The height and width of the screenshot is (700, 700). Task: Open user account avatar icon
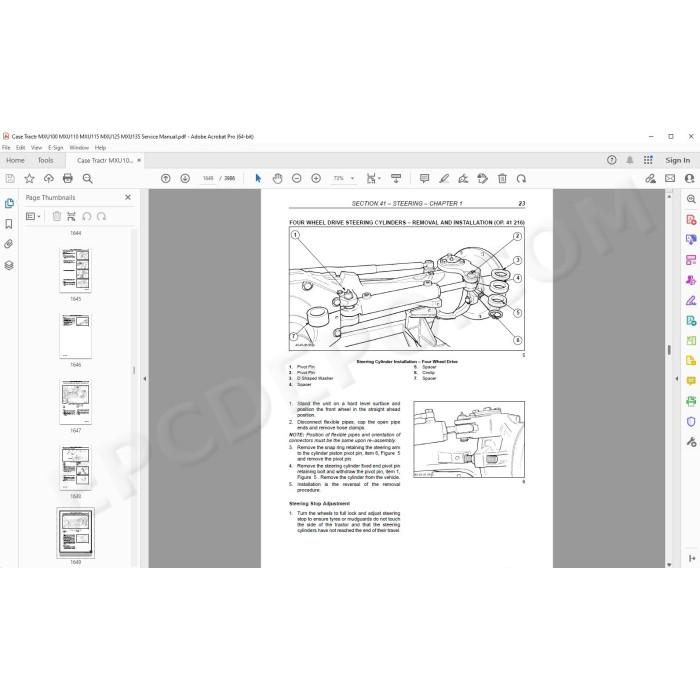pos(690,179)
